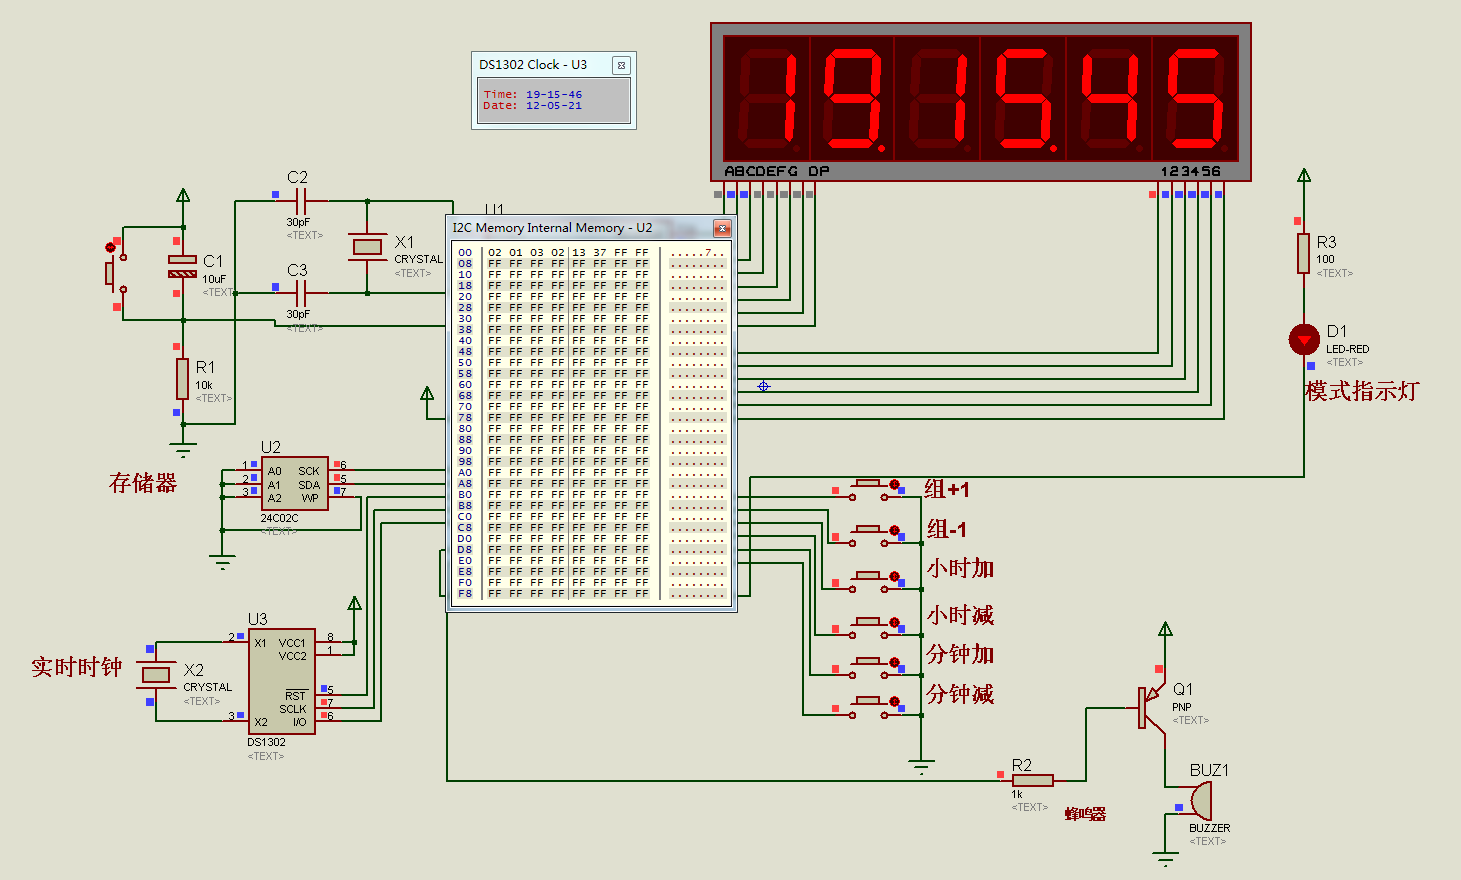Select the U2 24C02C memory chip
Image resolution: width=1461 pixels, height=880 pixels.
point(295,484)
